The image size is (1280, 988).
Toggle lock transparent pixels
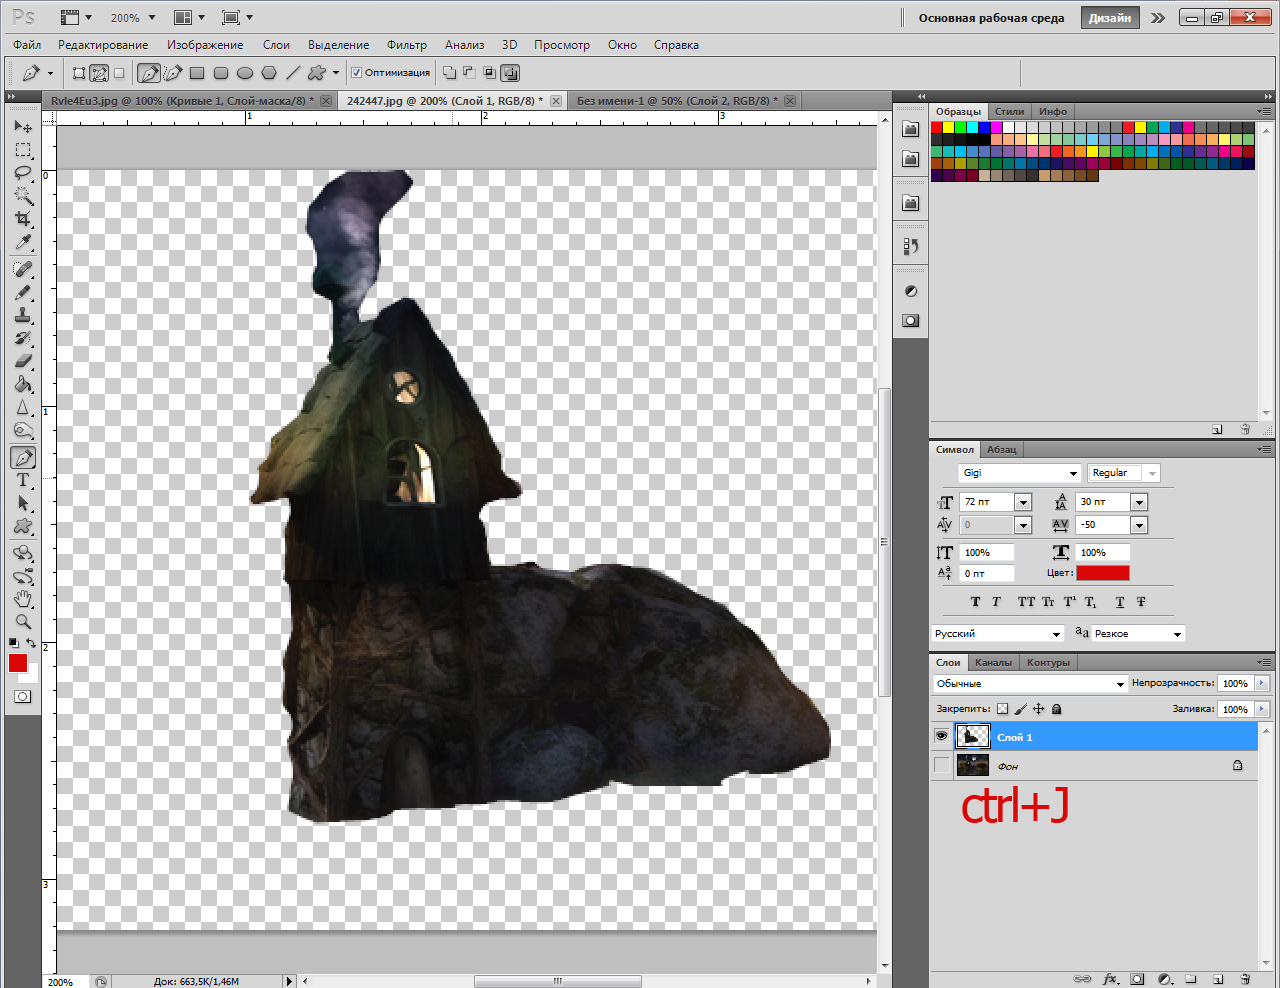(1003, 709)
